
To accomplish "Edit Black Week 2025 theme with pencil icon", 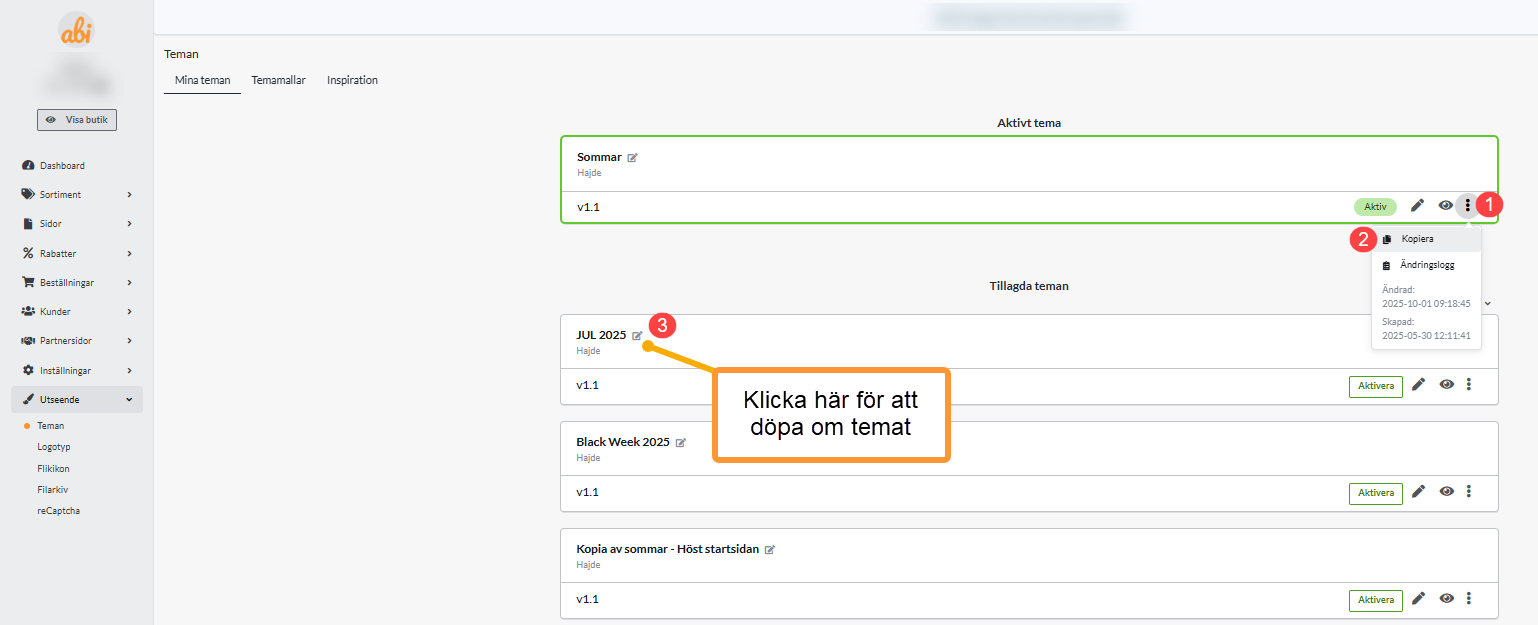I will (x=1417, y=492).
